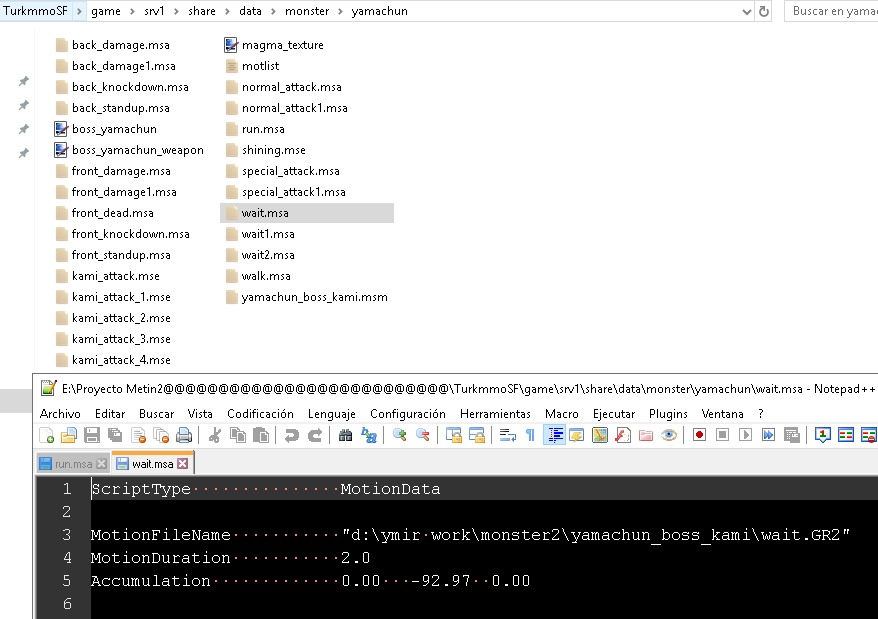The width and height of the screenshot is (878, 619).
Task: Open the Configuración menu
Action: (x=408, y=414)
